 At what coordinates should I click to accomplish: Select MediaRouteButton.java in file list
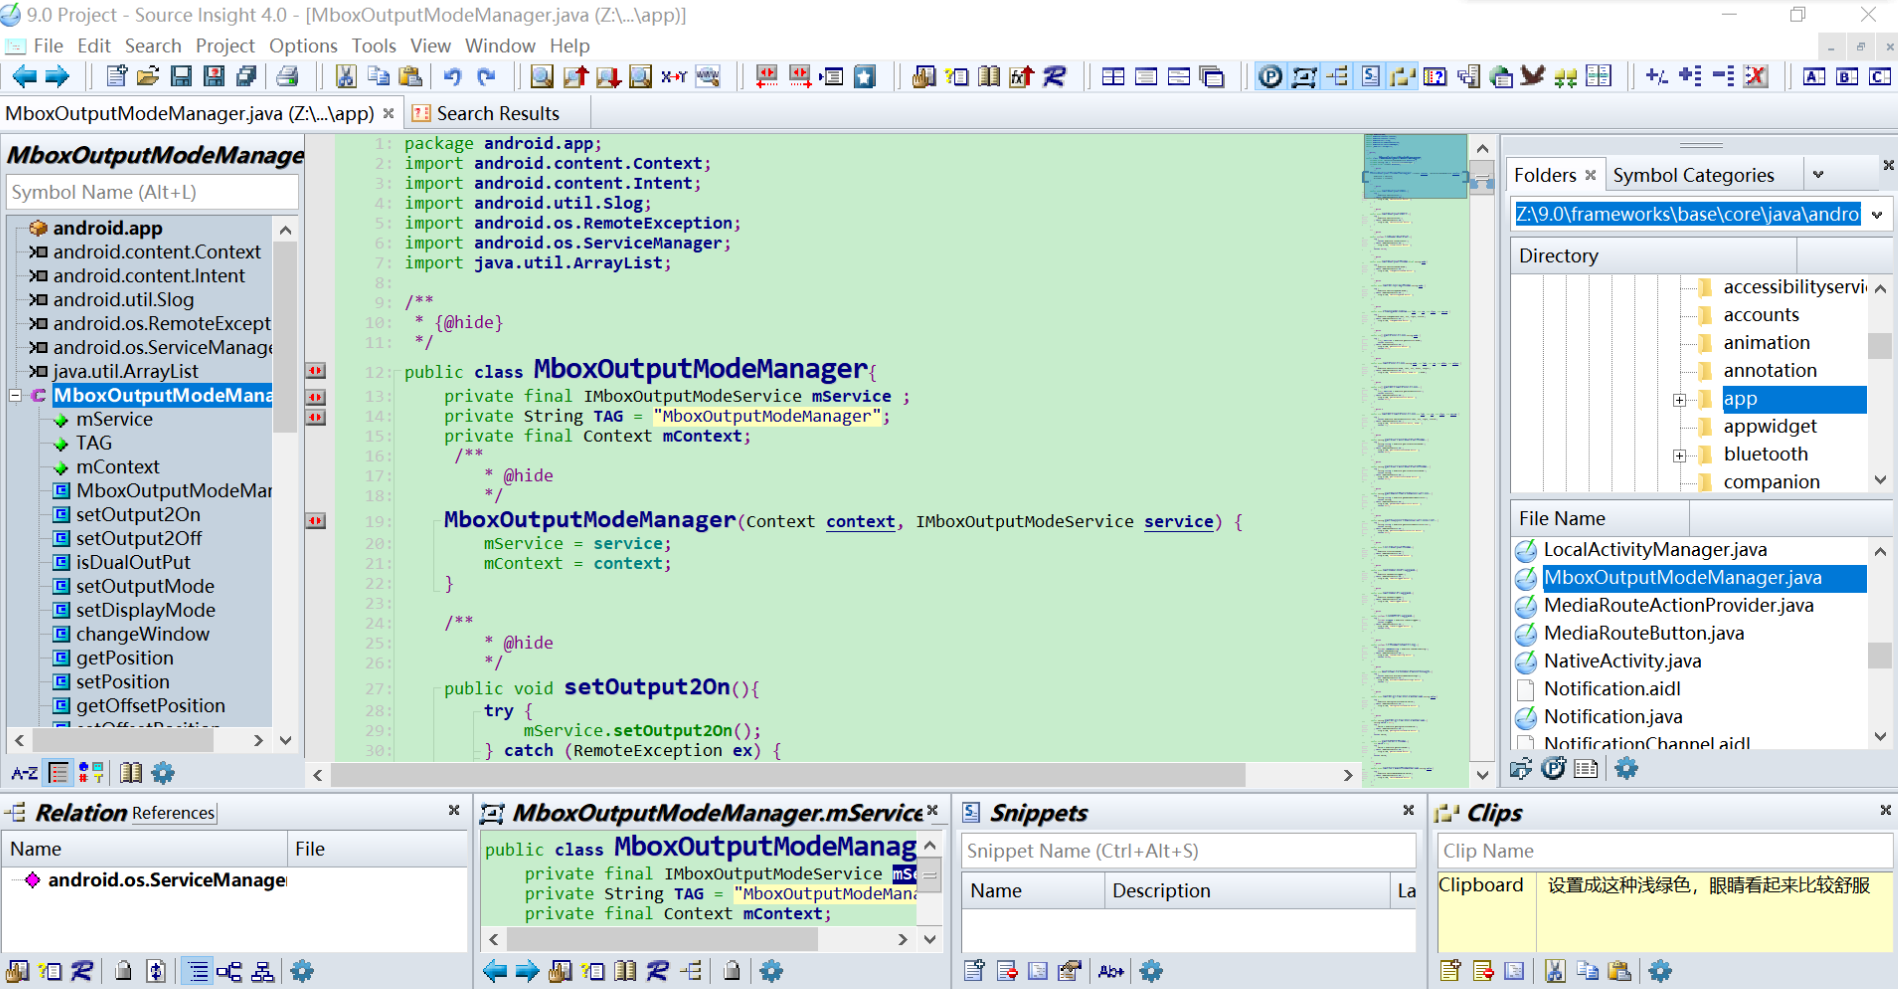pos(1643,633)
